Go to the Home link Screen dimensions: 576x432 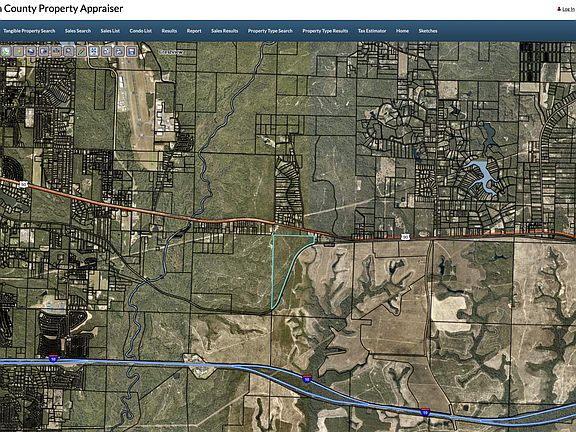click(x=402, y=31)
